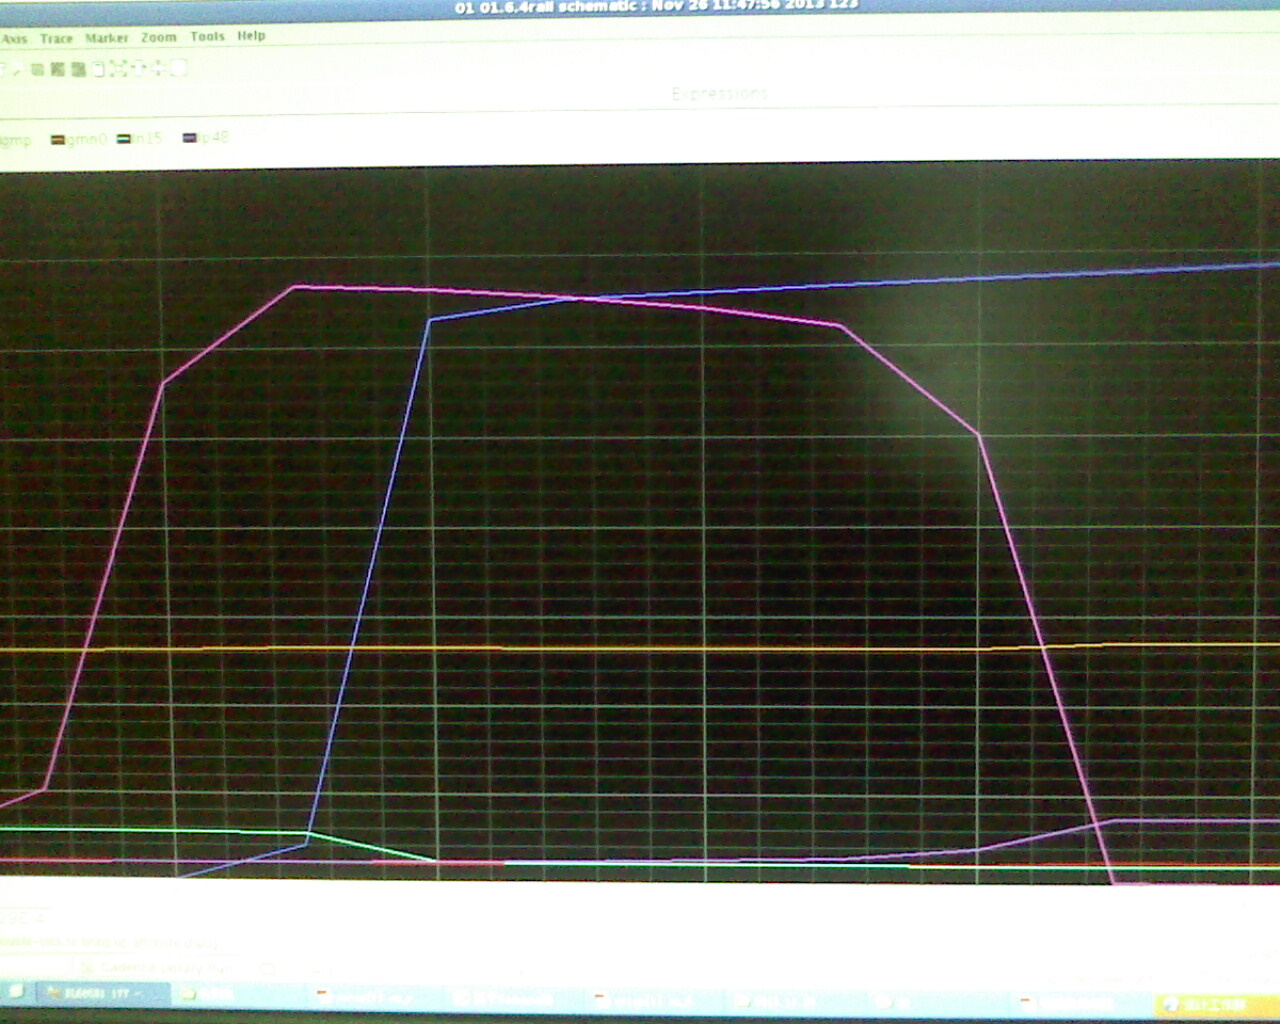Open the Axis menu
Screen dimensions: 1280x1024
pos(14,39)
